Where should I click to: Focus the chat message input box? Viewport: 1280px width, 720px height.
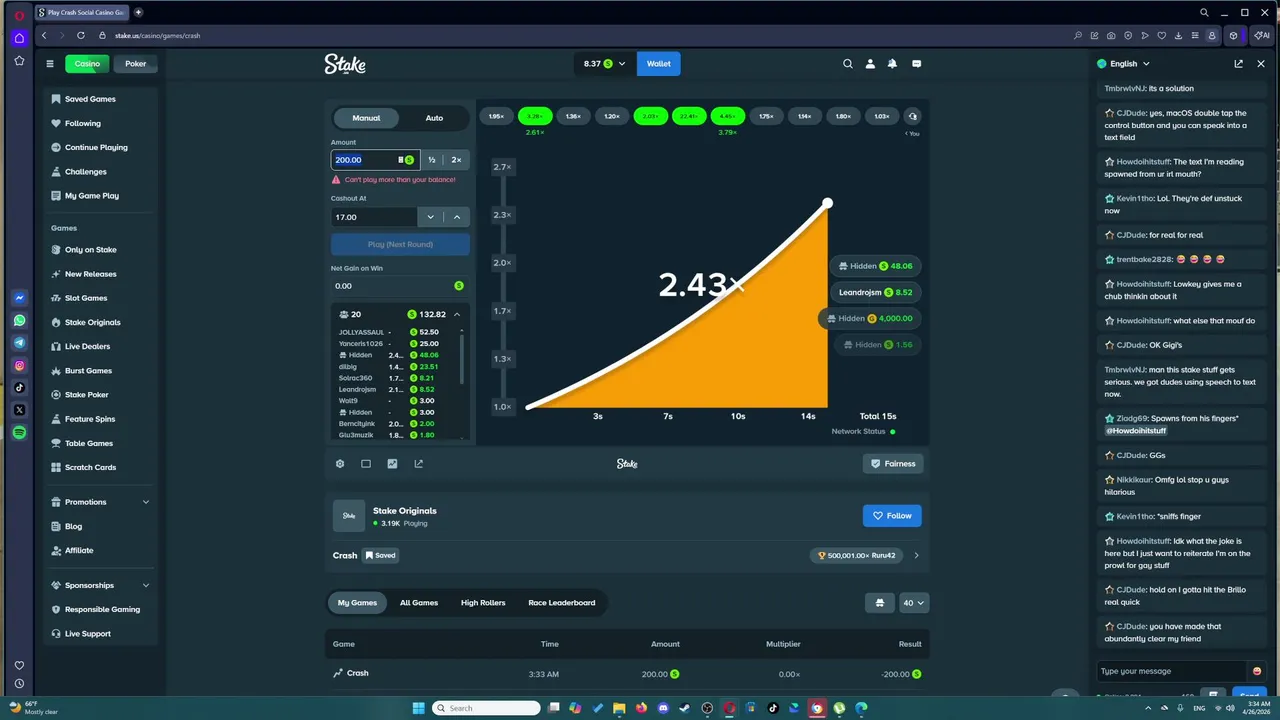pyautogui.click(x=1171, y=671)
